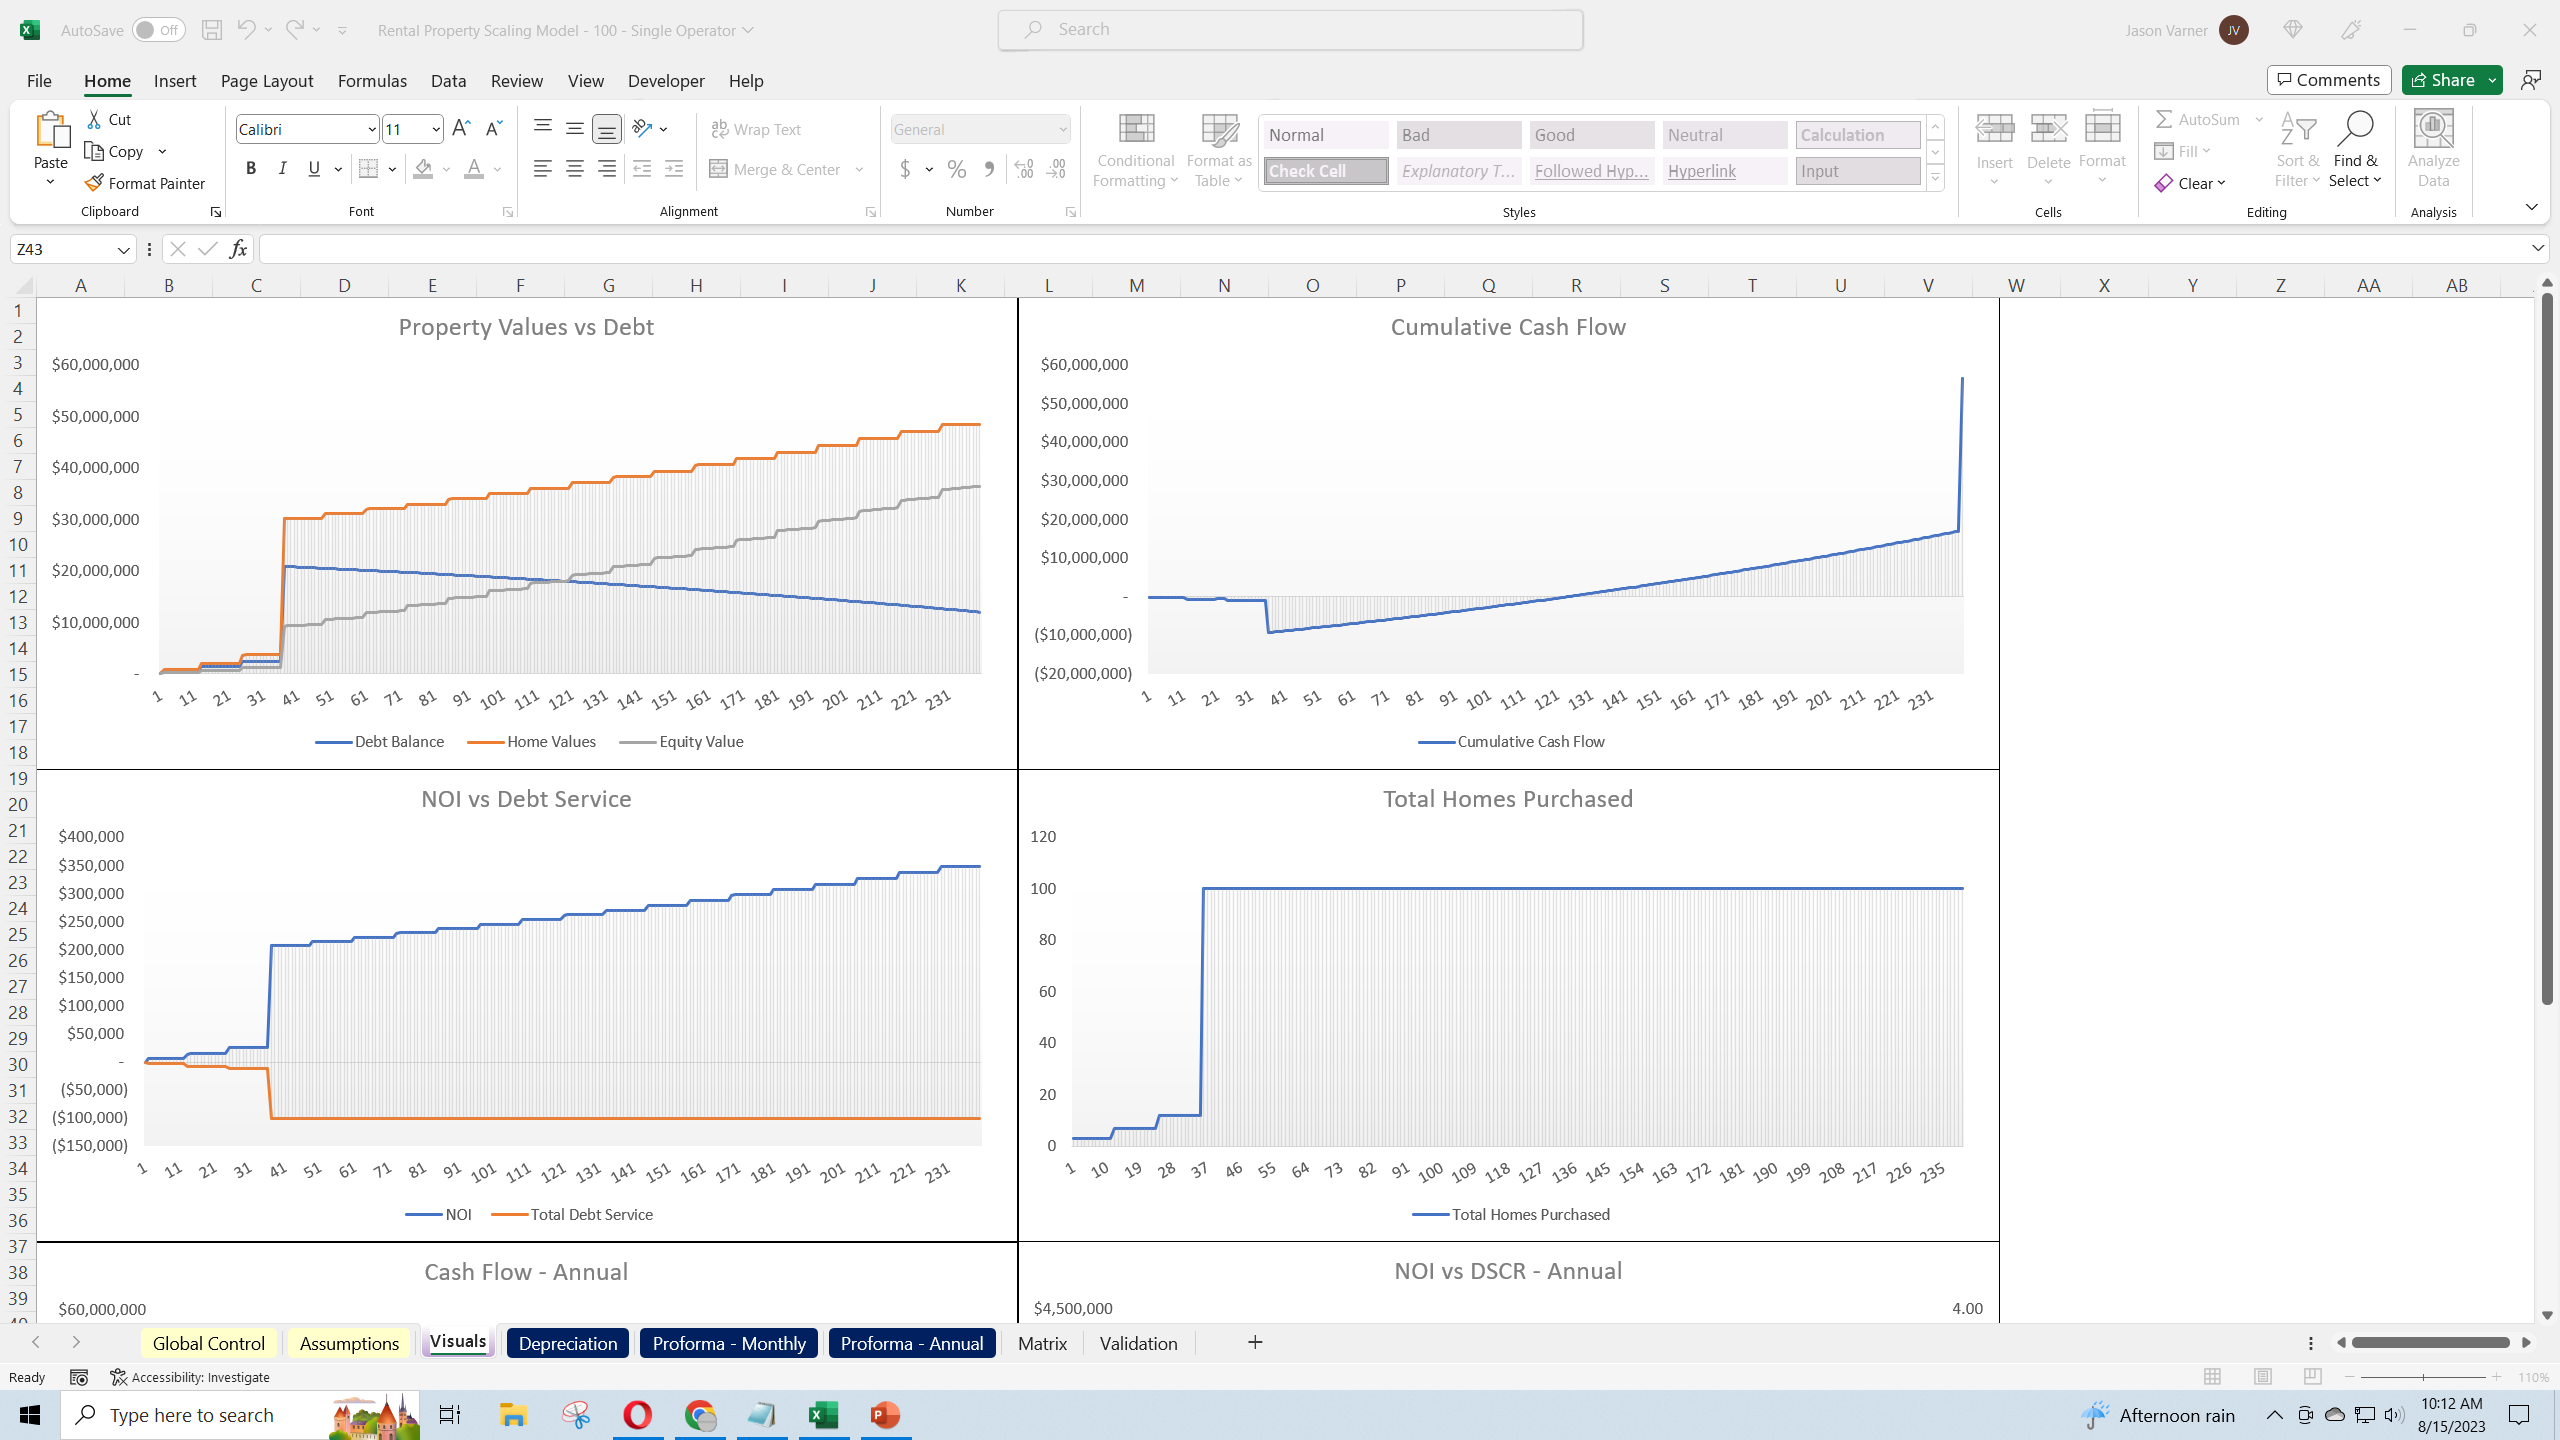The image size is (2560, 1440).
Task: Switch to the Proforma - Monthly sheet
Action: click(x=729, y=1343)
